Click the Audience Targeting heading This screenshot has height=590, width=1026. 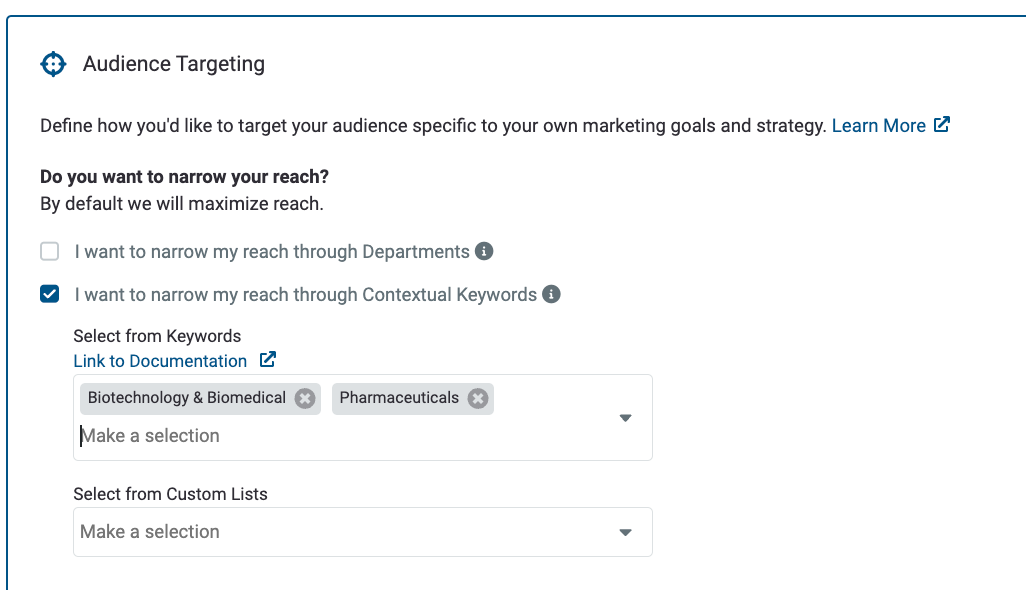tap(174, 64)
